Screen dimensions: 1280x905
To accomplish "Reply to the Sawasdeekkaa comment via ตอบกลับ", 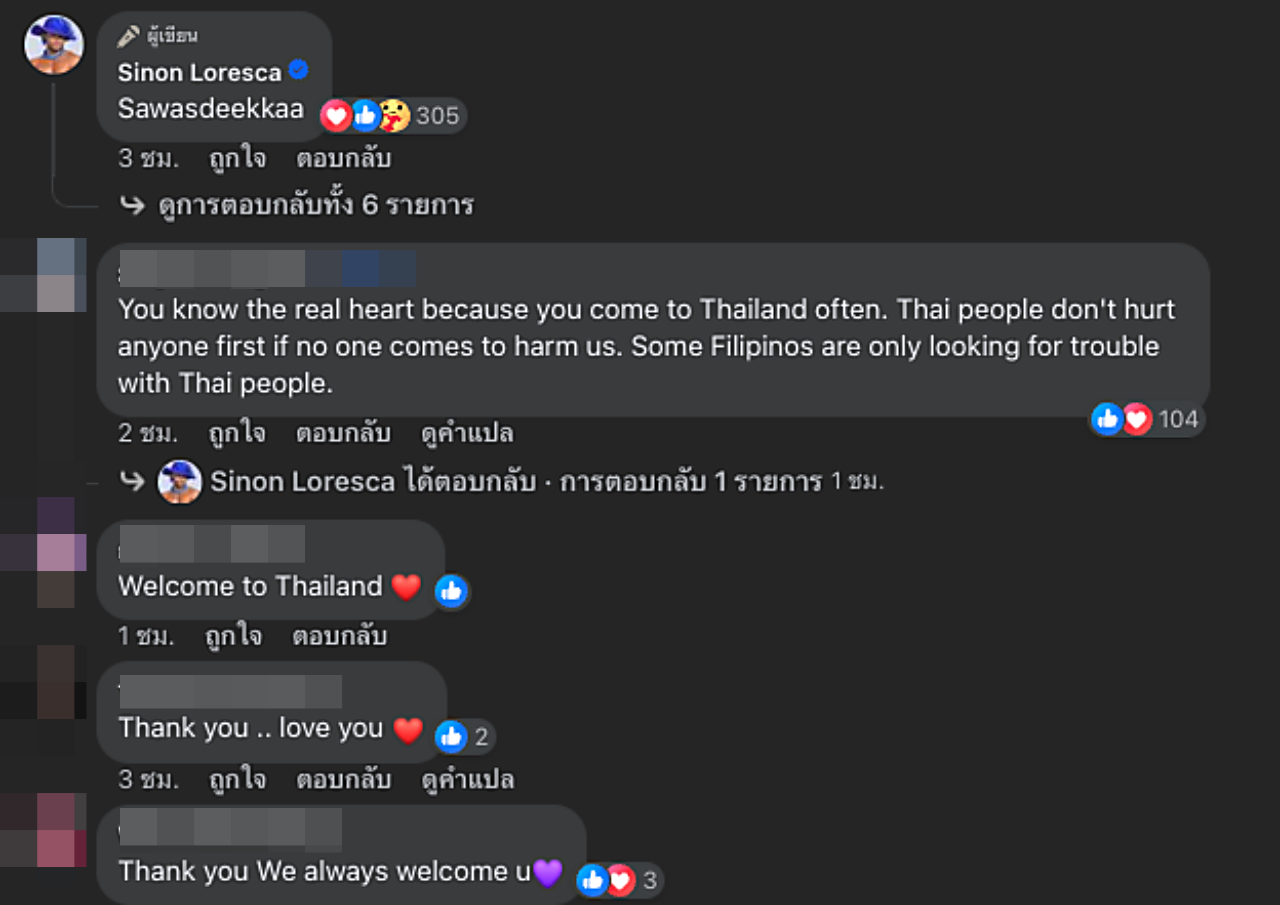I will 343,158.
